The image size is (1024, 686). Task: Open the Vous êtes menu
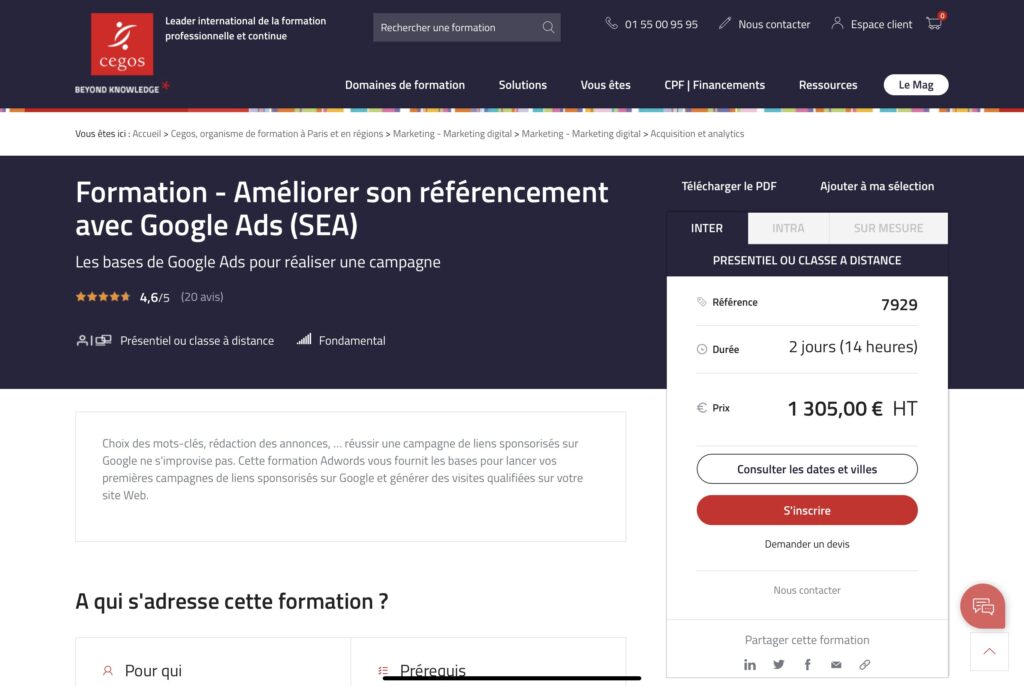pyautogui.click(x=605, y=85)
